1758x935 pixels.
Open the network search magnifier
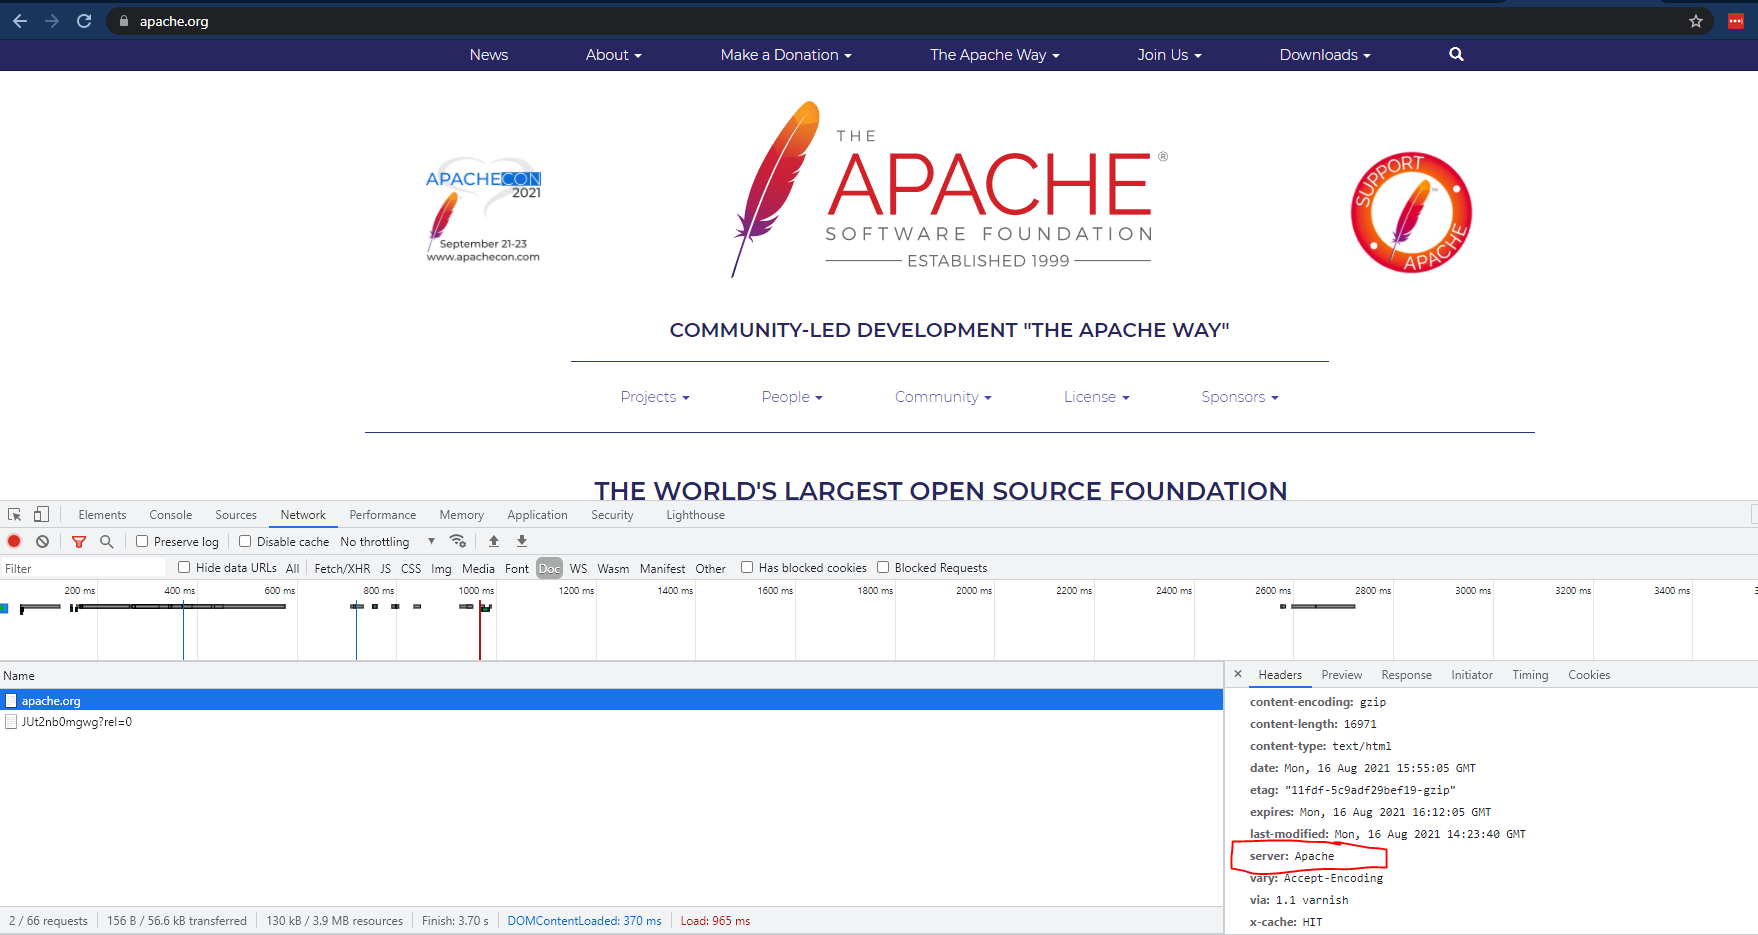point(107,541)
